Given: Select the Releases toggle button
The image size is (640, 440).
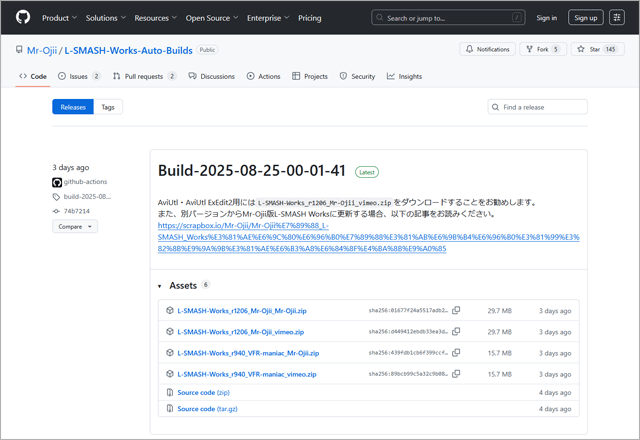Looking at the screenshot, I should point(73,107).
